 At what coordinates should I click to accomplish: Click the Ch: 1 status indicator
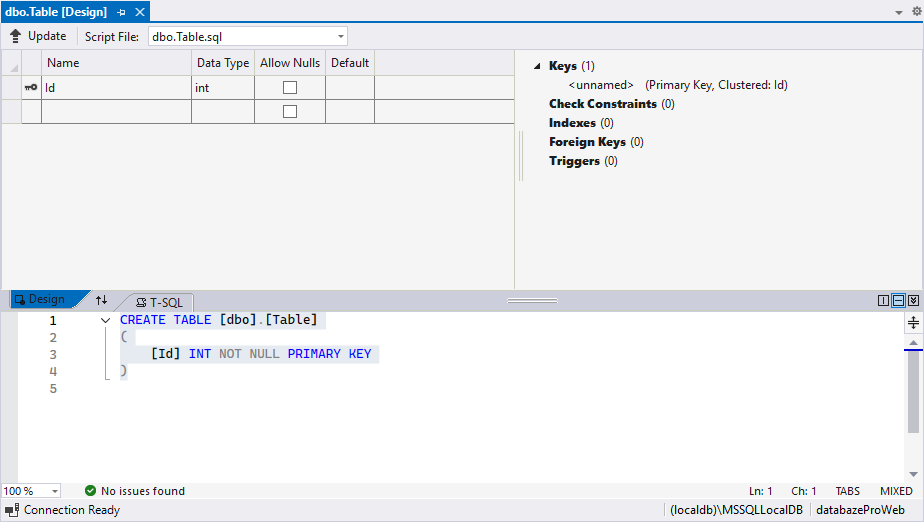pyautogui.click(x=804, y=491)
